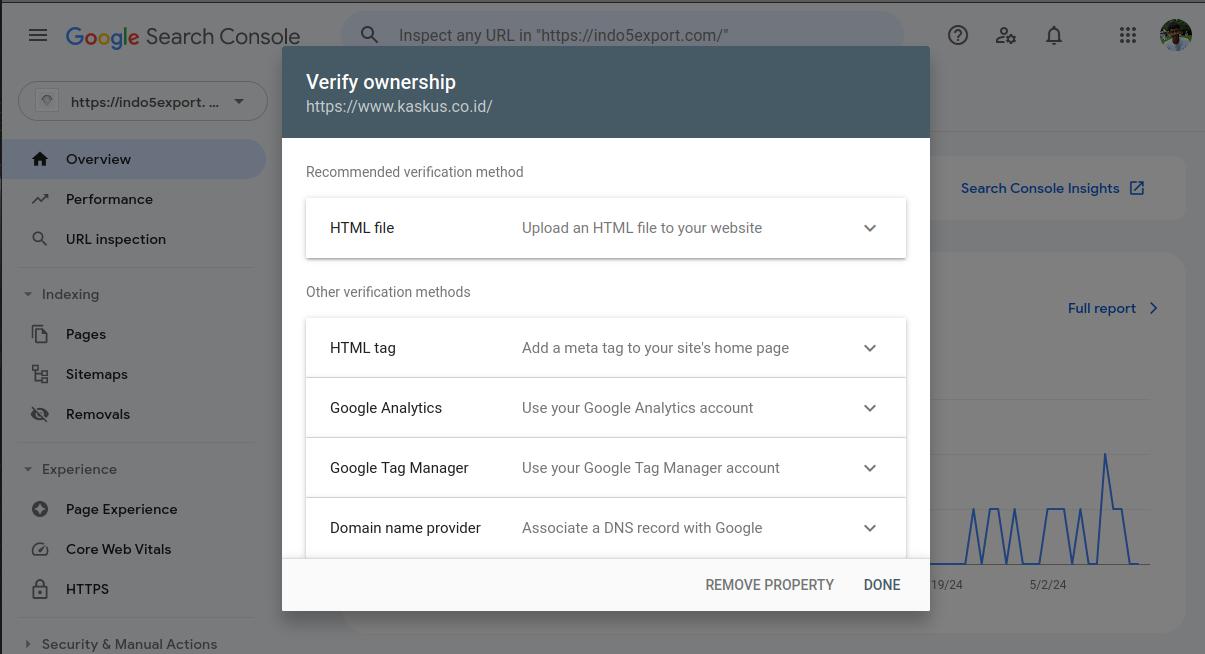This screenshot has height=654, width=1205.
Task: Click the REMOVE PROPERTY button
Action: (x=770, y=585)
